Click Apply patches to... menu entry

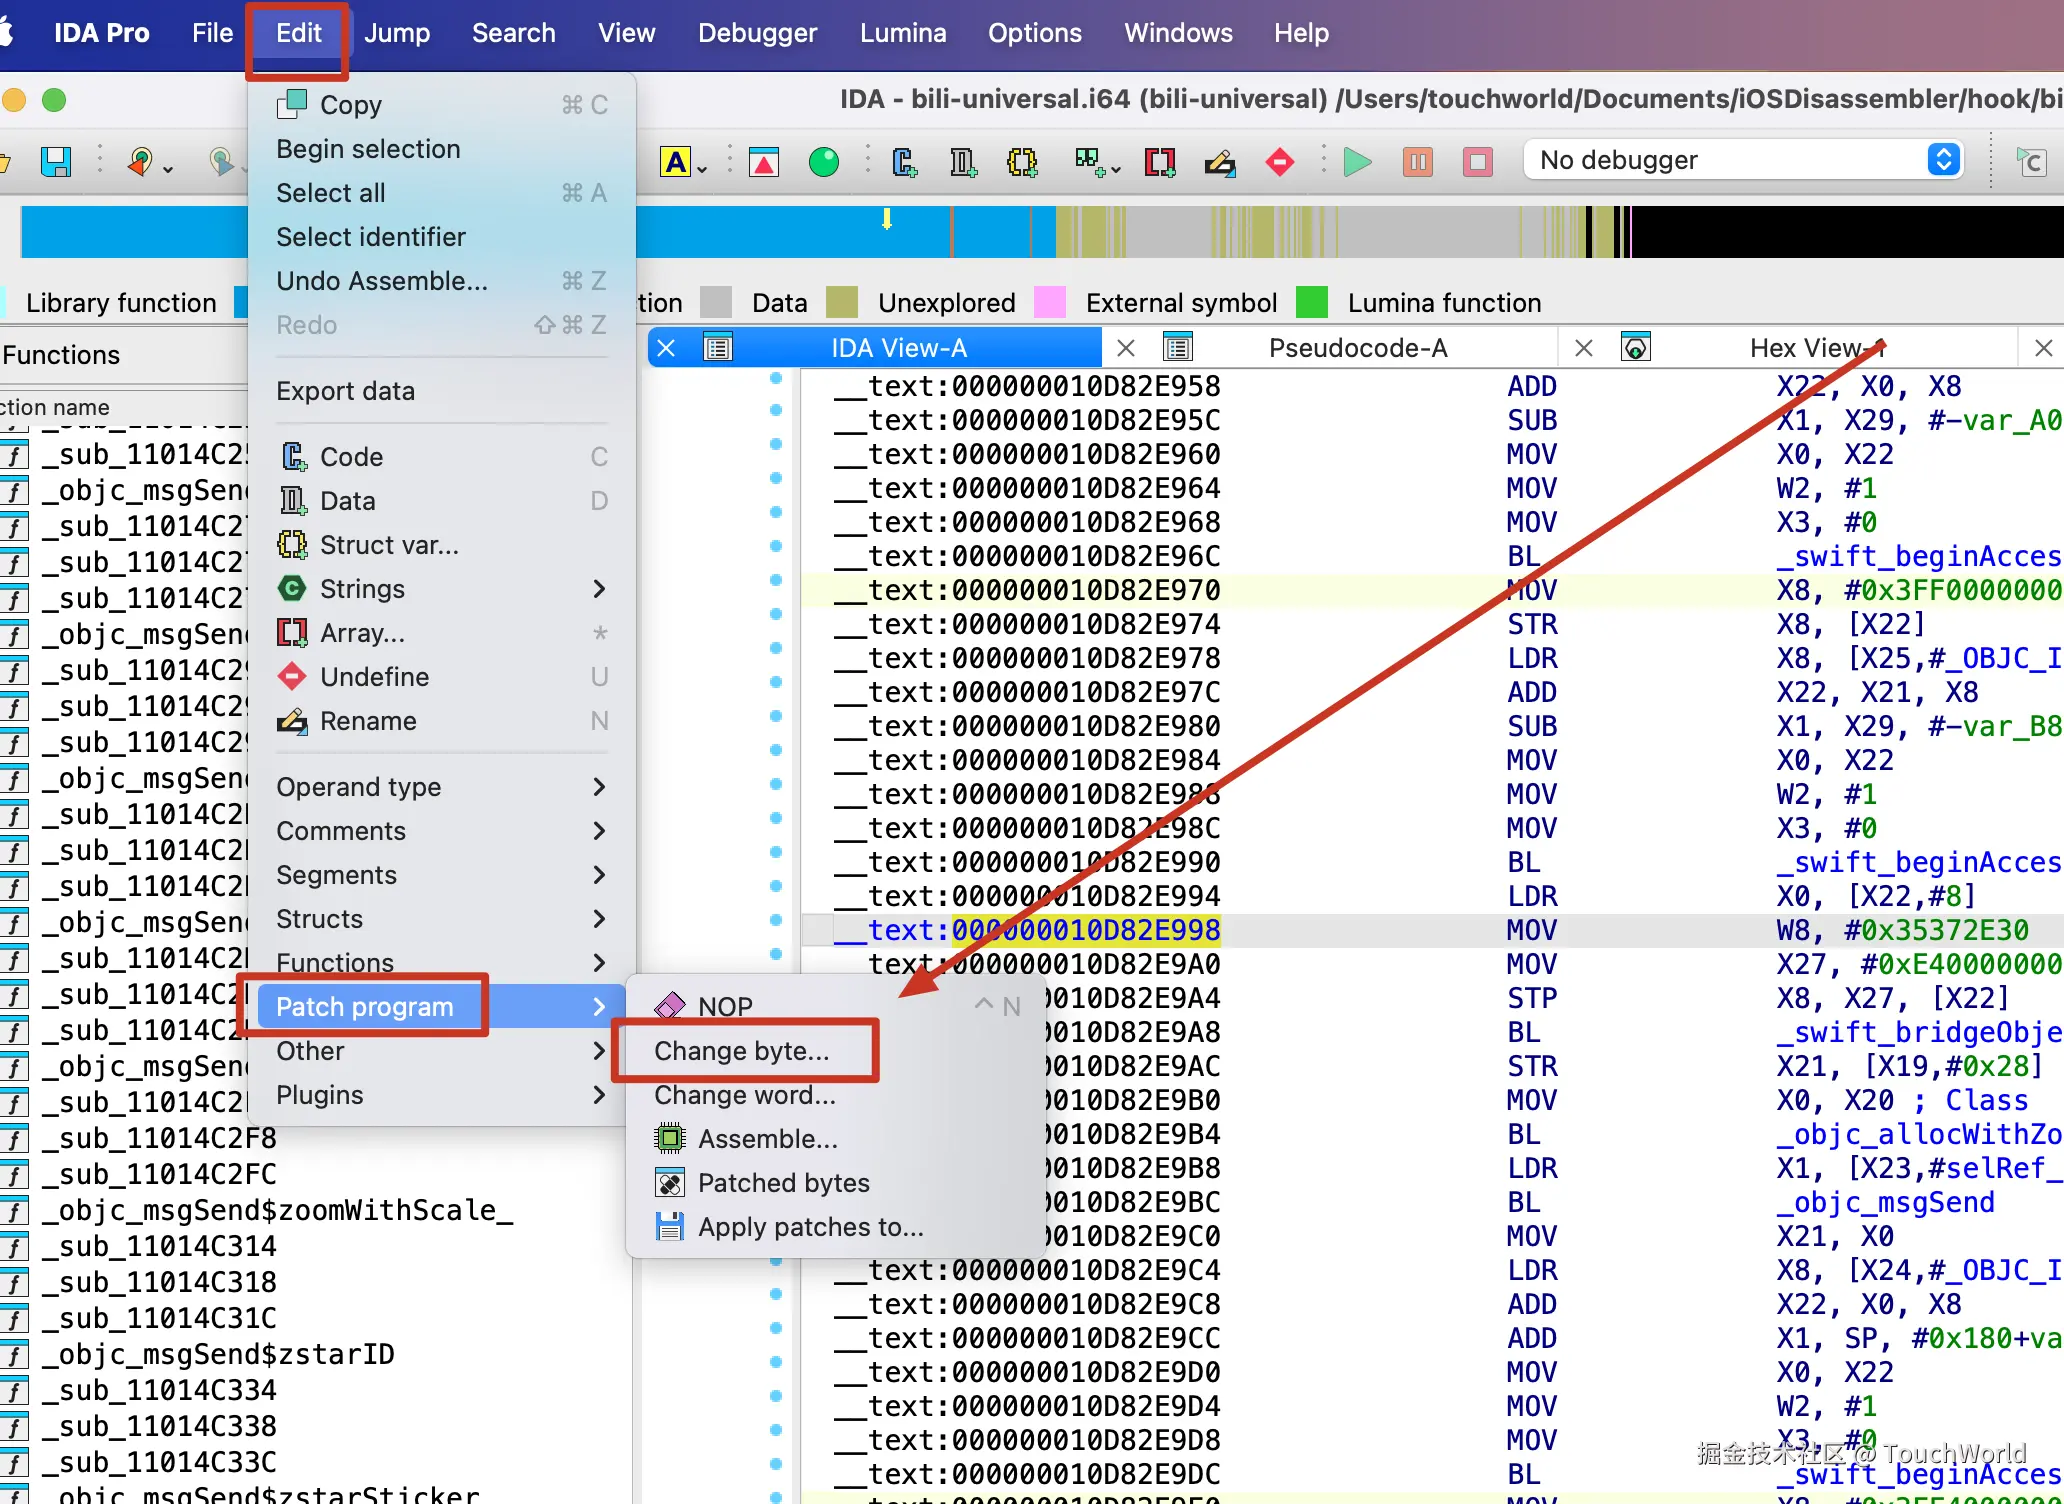810,1227
